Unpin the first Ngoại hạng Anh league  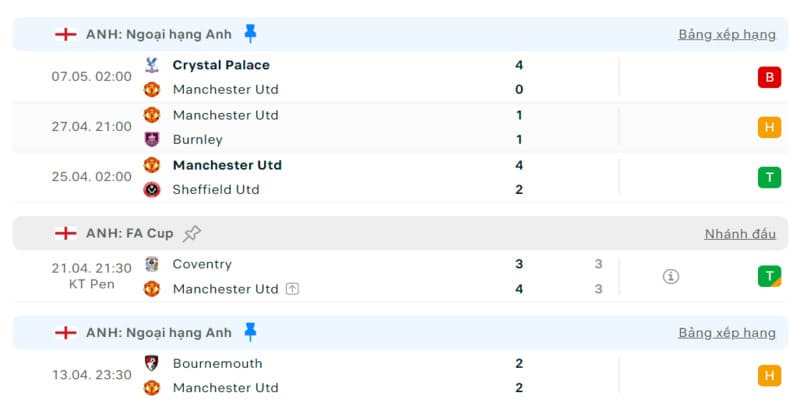point(250,34)
